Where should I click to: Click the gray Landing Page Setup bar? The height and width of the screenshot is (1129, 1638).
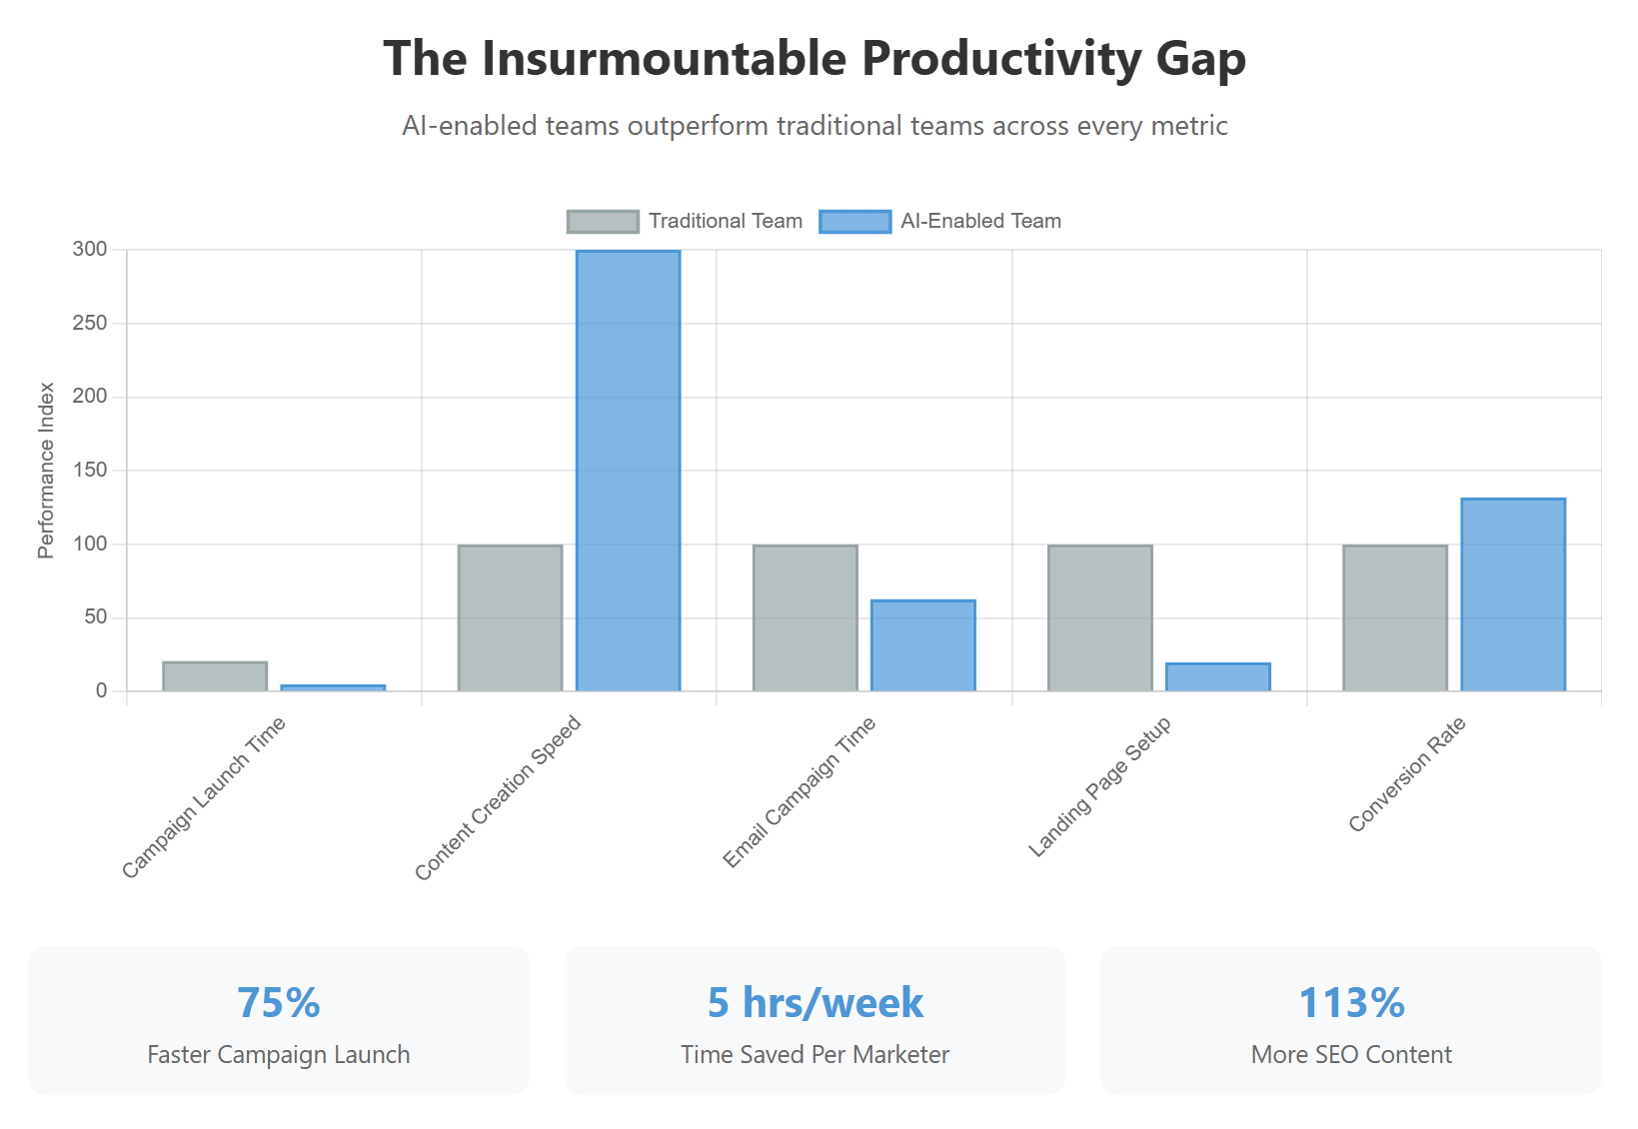[1100, 618]
